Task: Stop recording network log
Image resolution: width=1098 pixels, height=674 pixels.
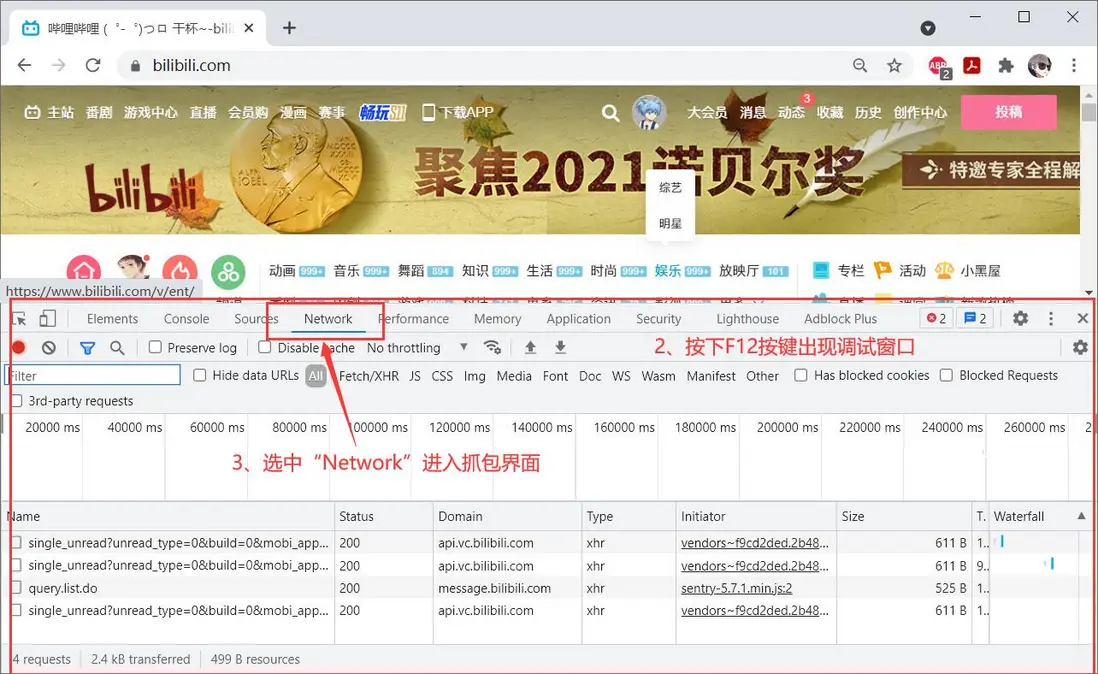Action: coord(19,347)
